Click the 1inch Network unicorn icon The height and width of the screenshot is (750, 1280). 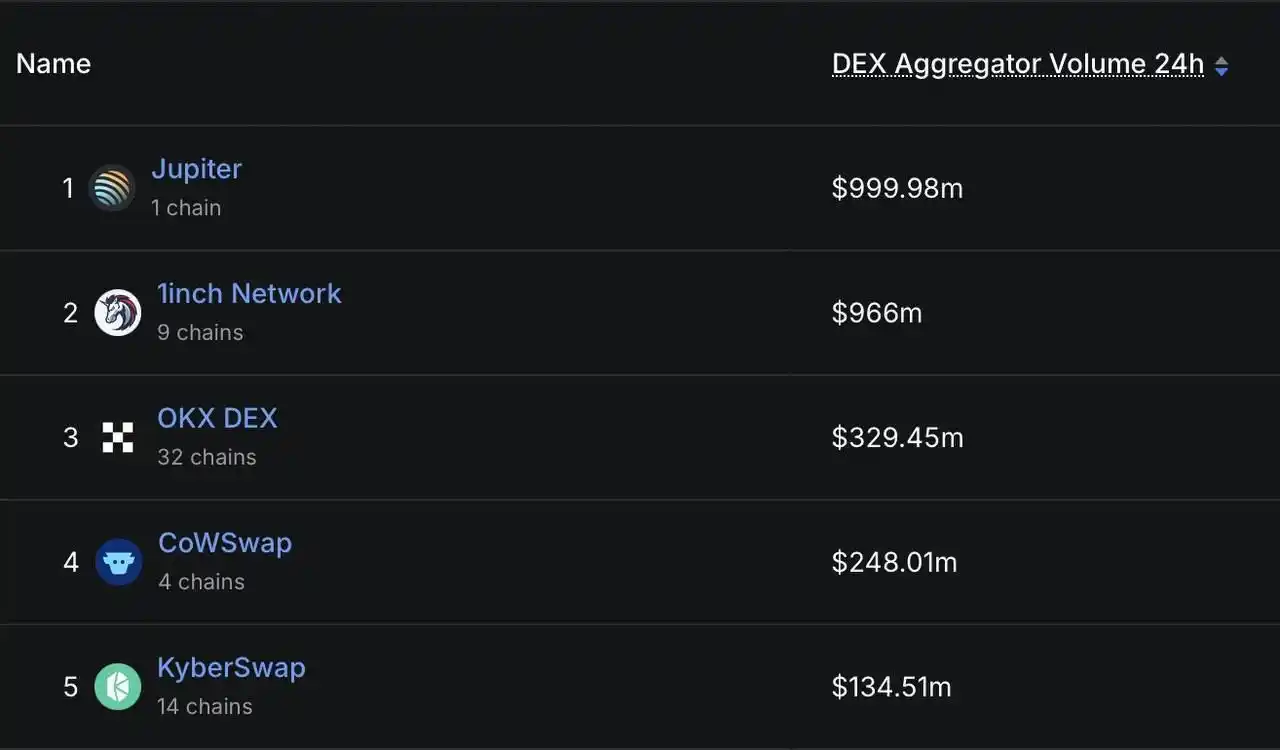[118, 313]
